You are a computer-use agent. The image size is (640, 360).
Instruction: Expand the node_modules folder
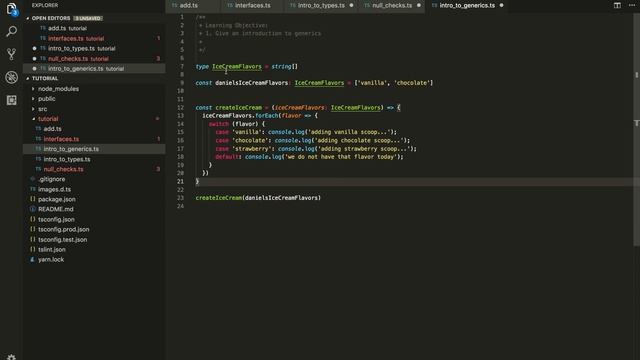pyautogui.click(x=58, y=89)
